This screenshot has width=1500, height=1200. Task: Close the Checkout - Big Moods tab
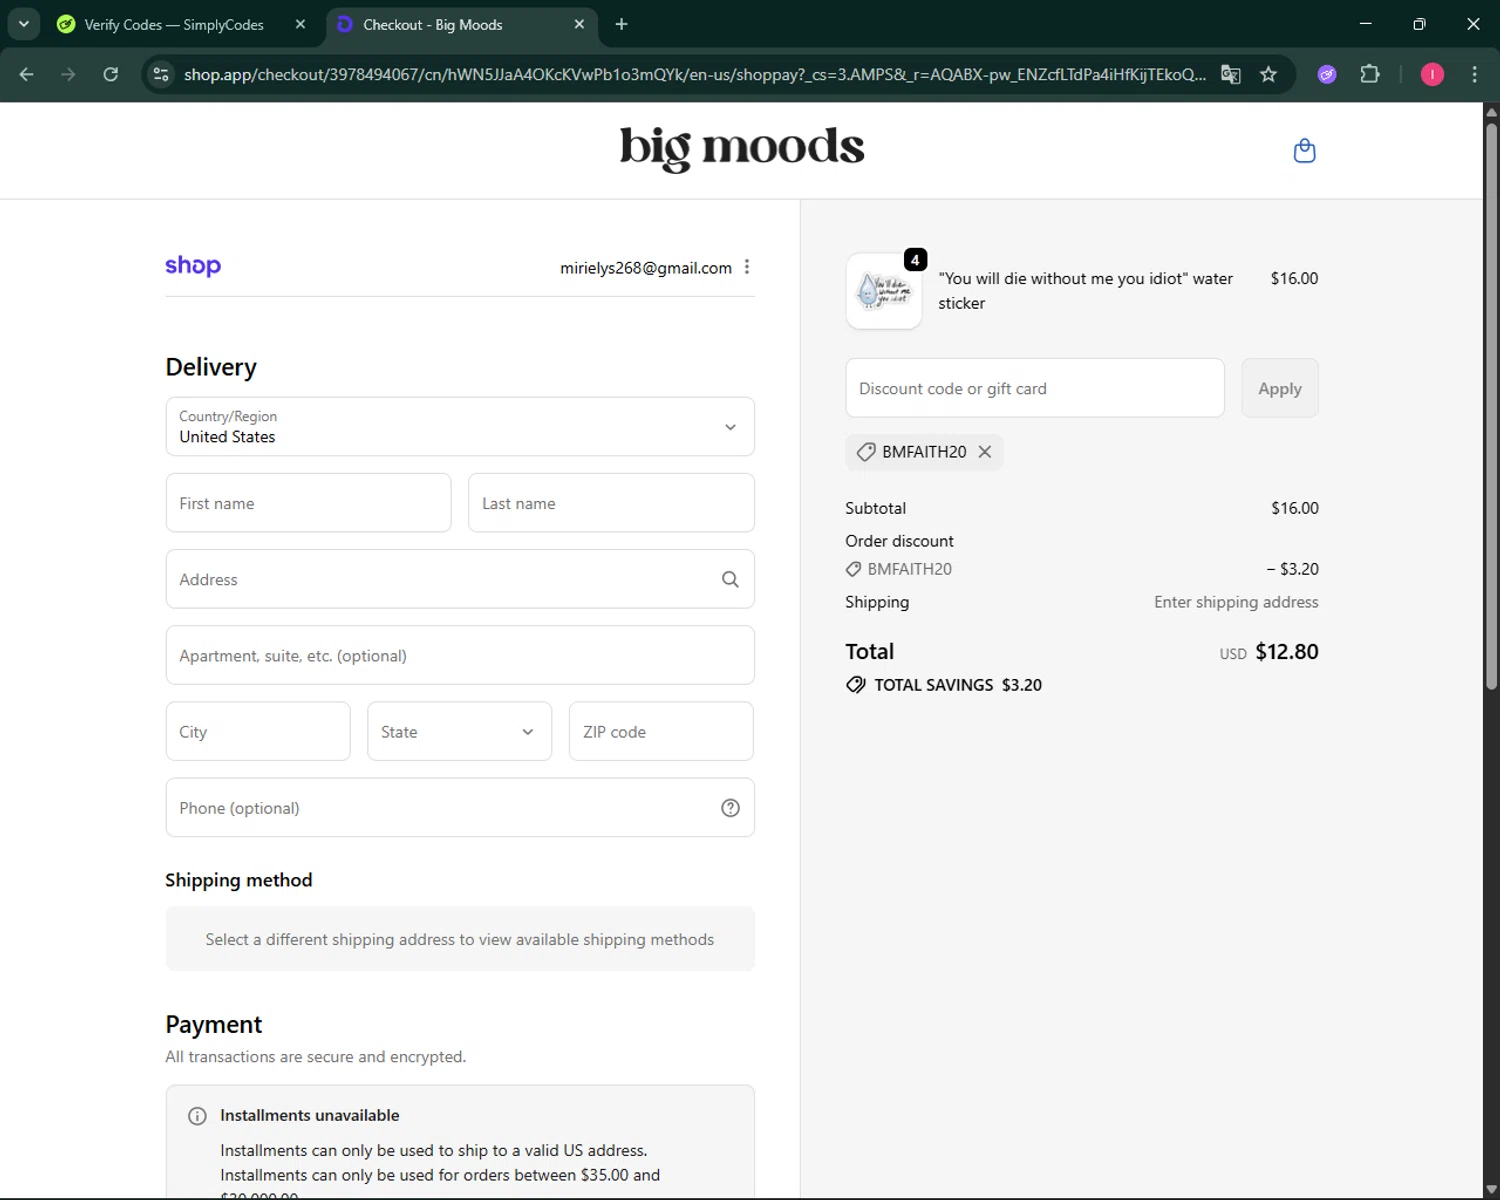[579, 24]
